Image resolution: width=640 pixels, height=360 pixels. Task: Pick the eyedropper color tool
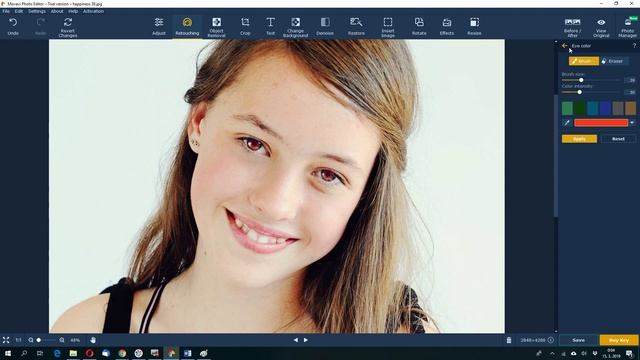click(x=567, y=122)
